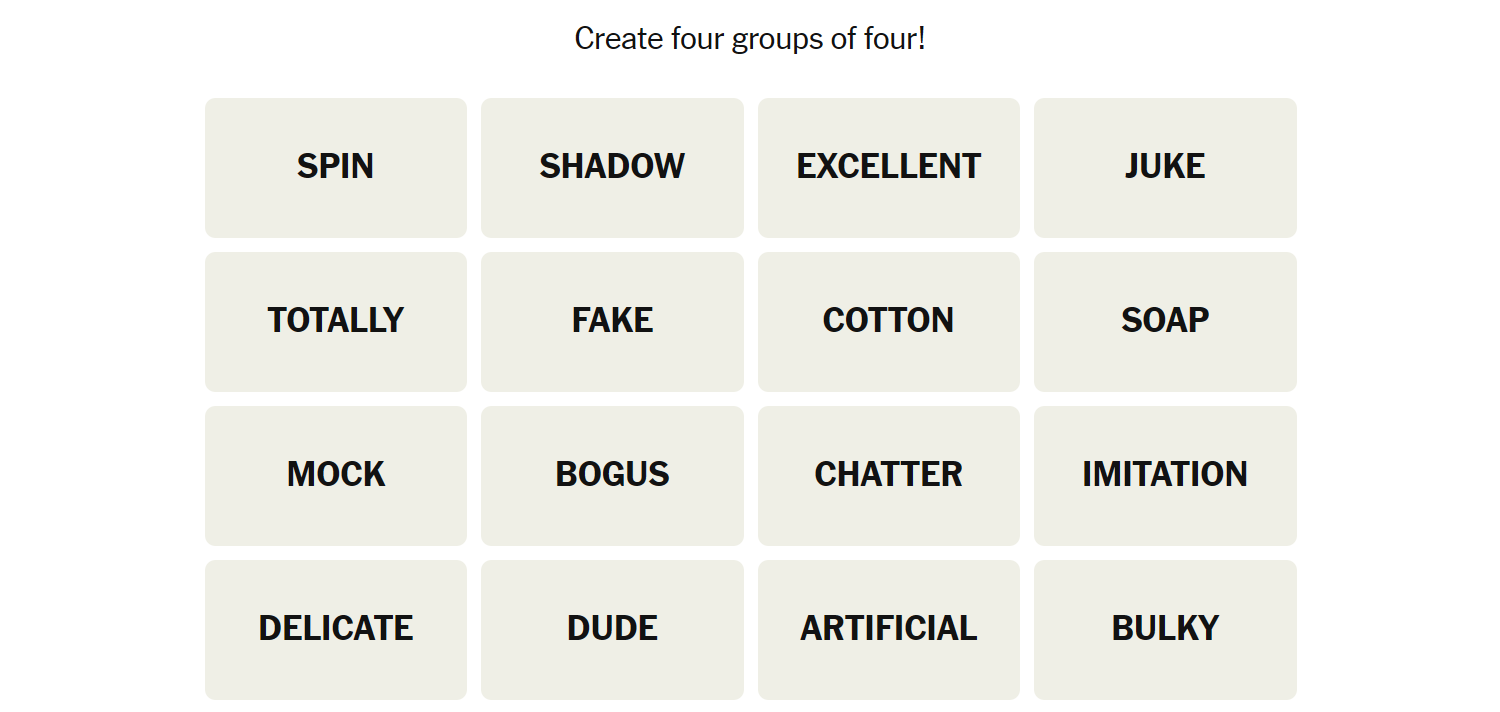Tap the TOTALLY word card

[335, 321]
